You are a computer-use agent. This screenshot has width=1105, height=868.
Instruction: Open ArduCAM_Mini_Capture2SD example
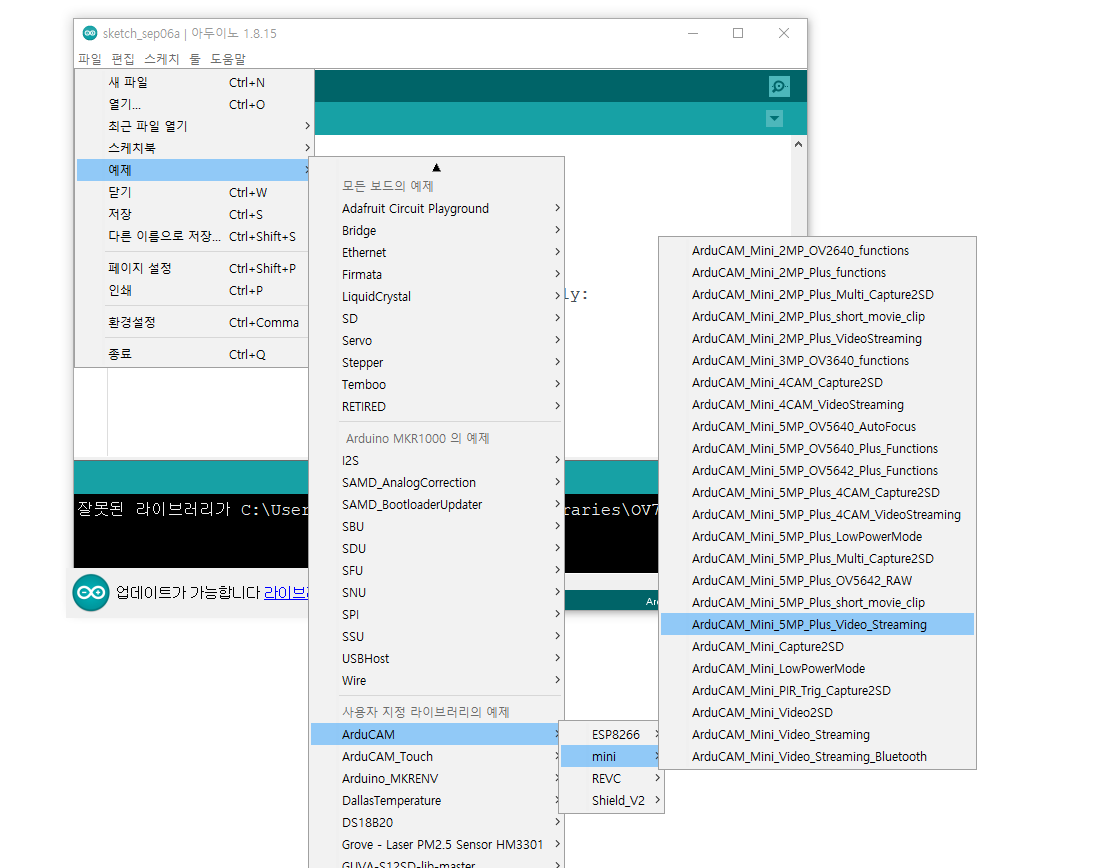[817, 647]
